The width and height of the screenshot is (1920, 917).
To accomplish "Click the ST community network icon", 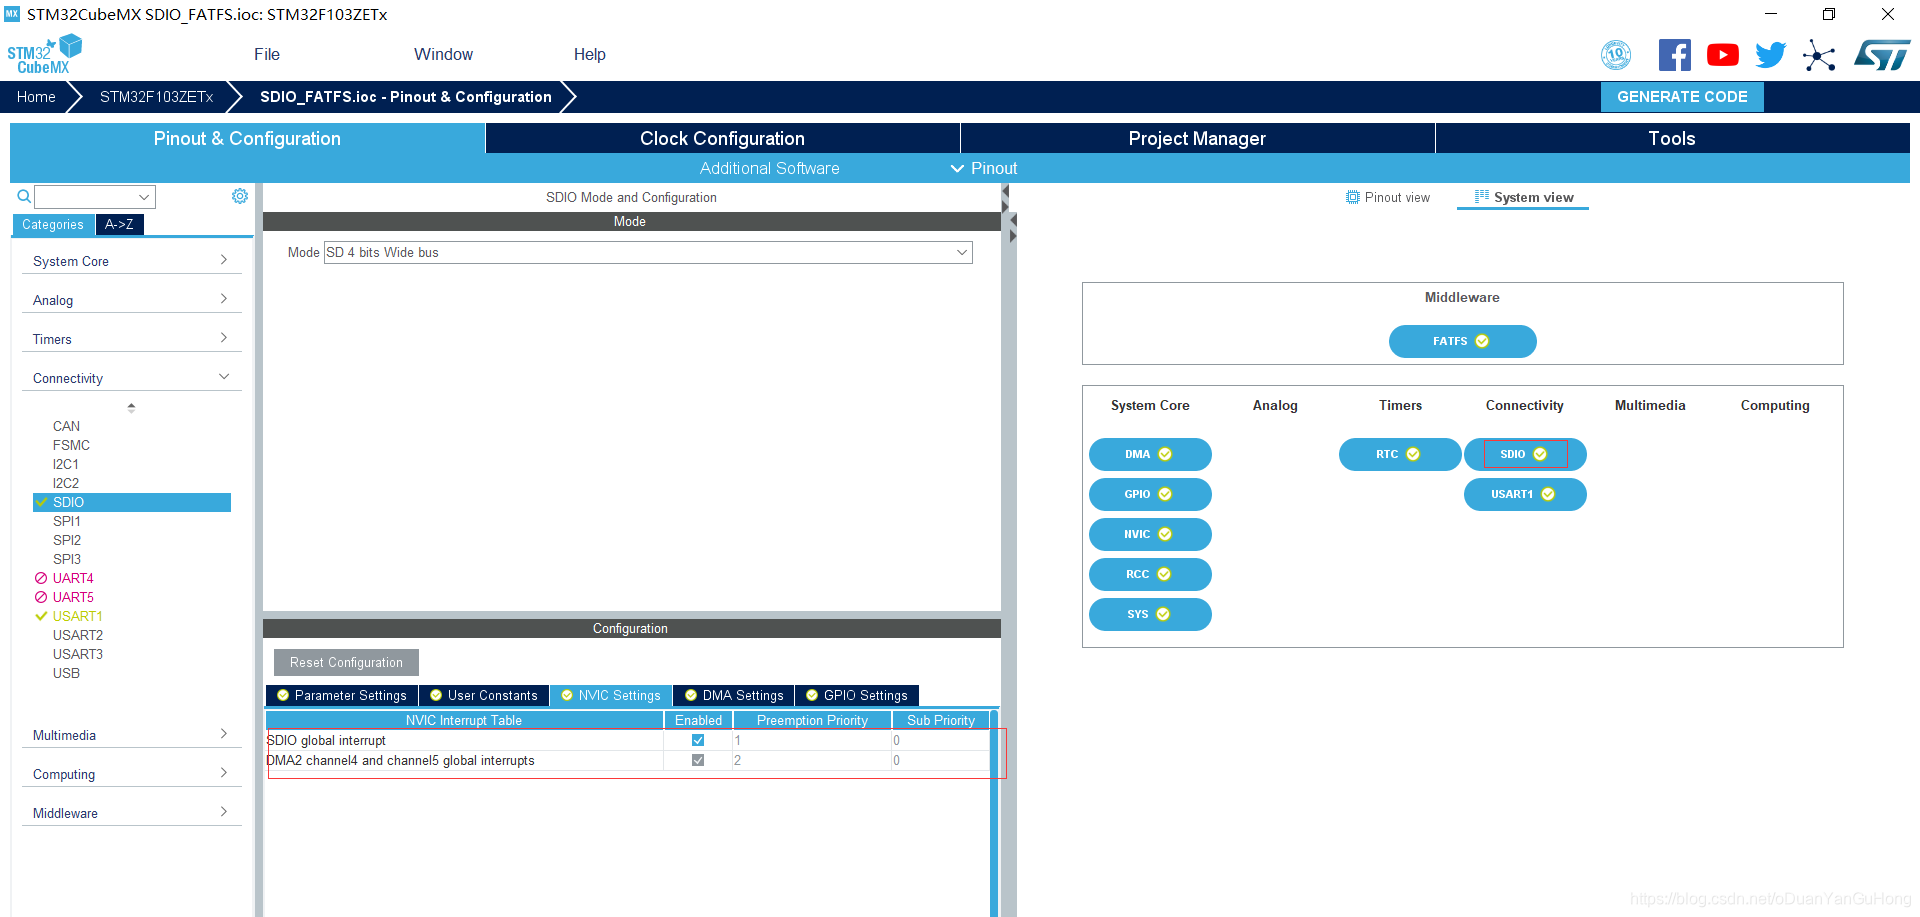I will (x=1819, y=55).
